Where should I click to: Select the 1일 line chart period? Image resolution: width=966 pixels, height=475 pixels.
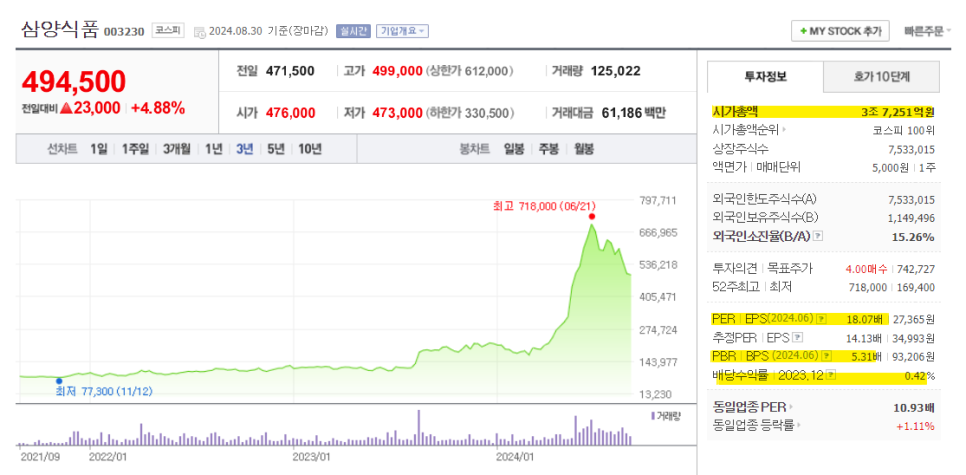pos(99,149)
